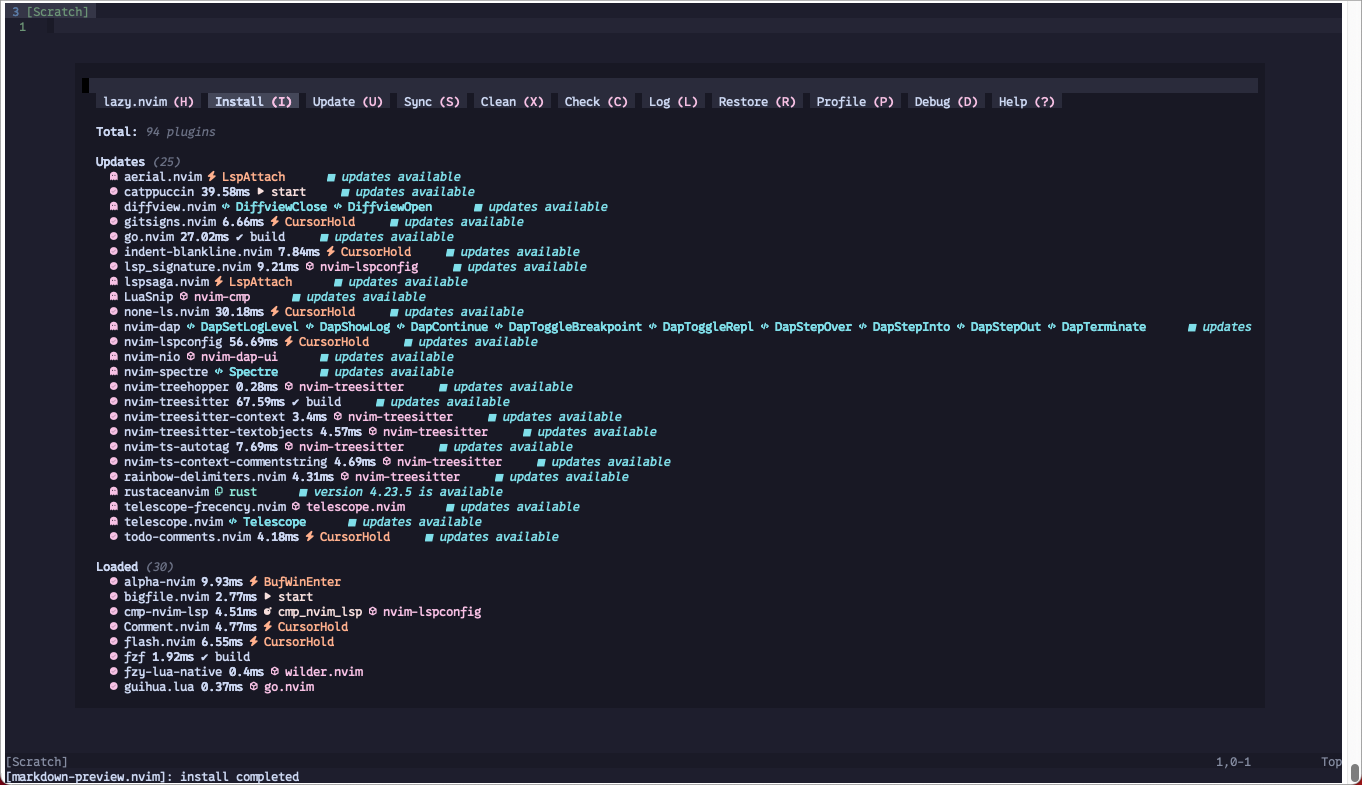Switch to the Update (U) tab
Image resolution: width=1362 pixels, height=785 pixels.
[x=347, y=101]
